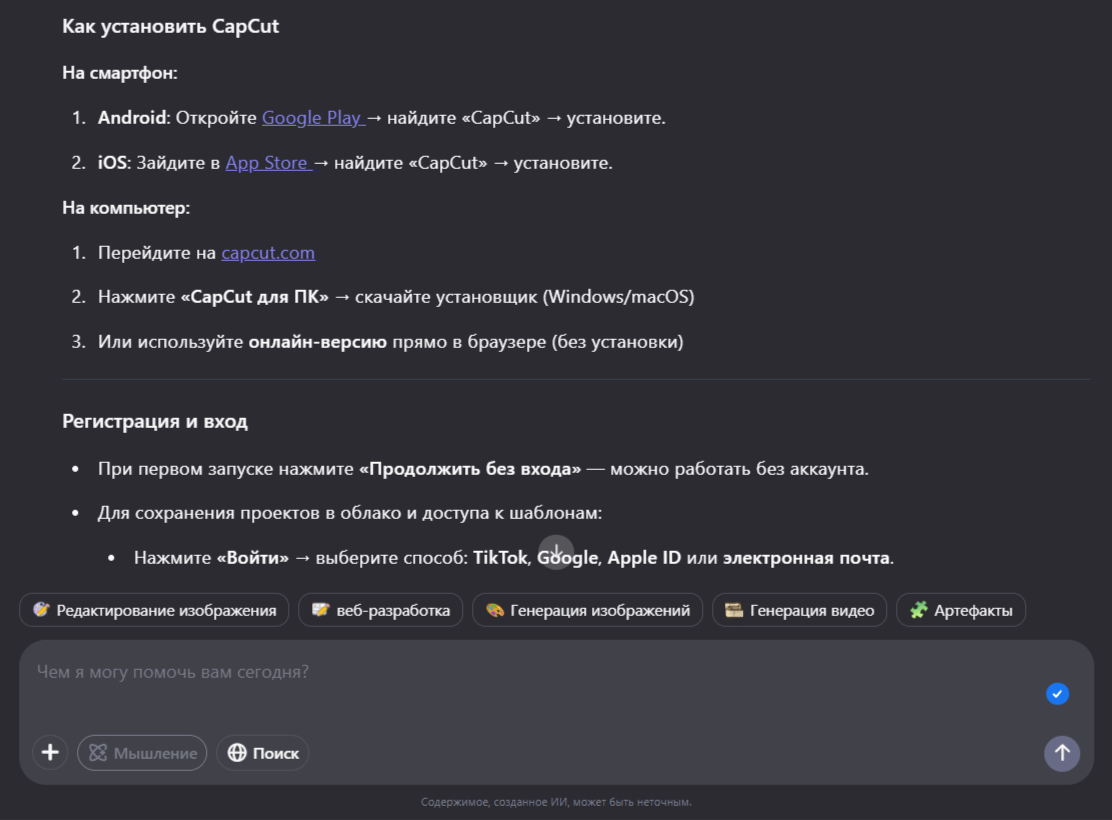Screen dimensions: 1112x820
Task: Click the Для сохранения проектов в облако line
Action: tap(350, 513)
